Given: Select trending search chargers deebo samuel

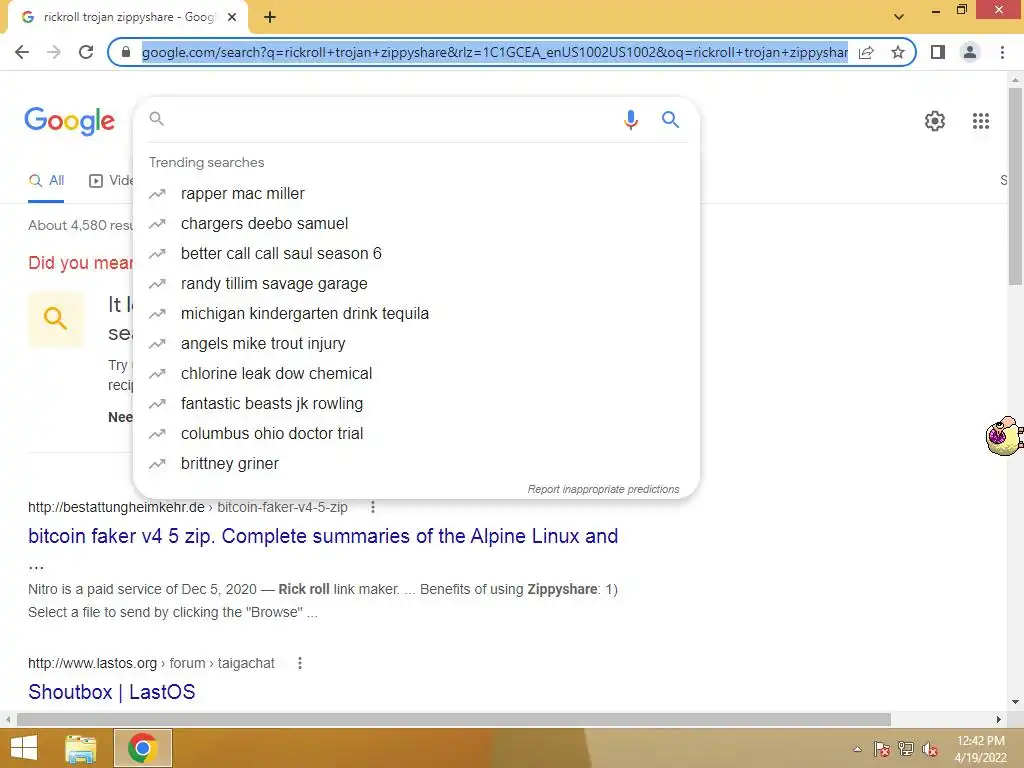Looking at the screenshot, I should click(x=416, y=223).
